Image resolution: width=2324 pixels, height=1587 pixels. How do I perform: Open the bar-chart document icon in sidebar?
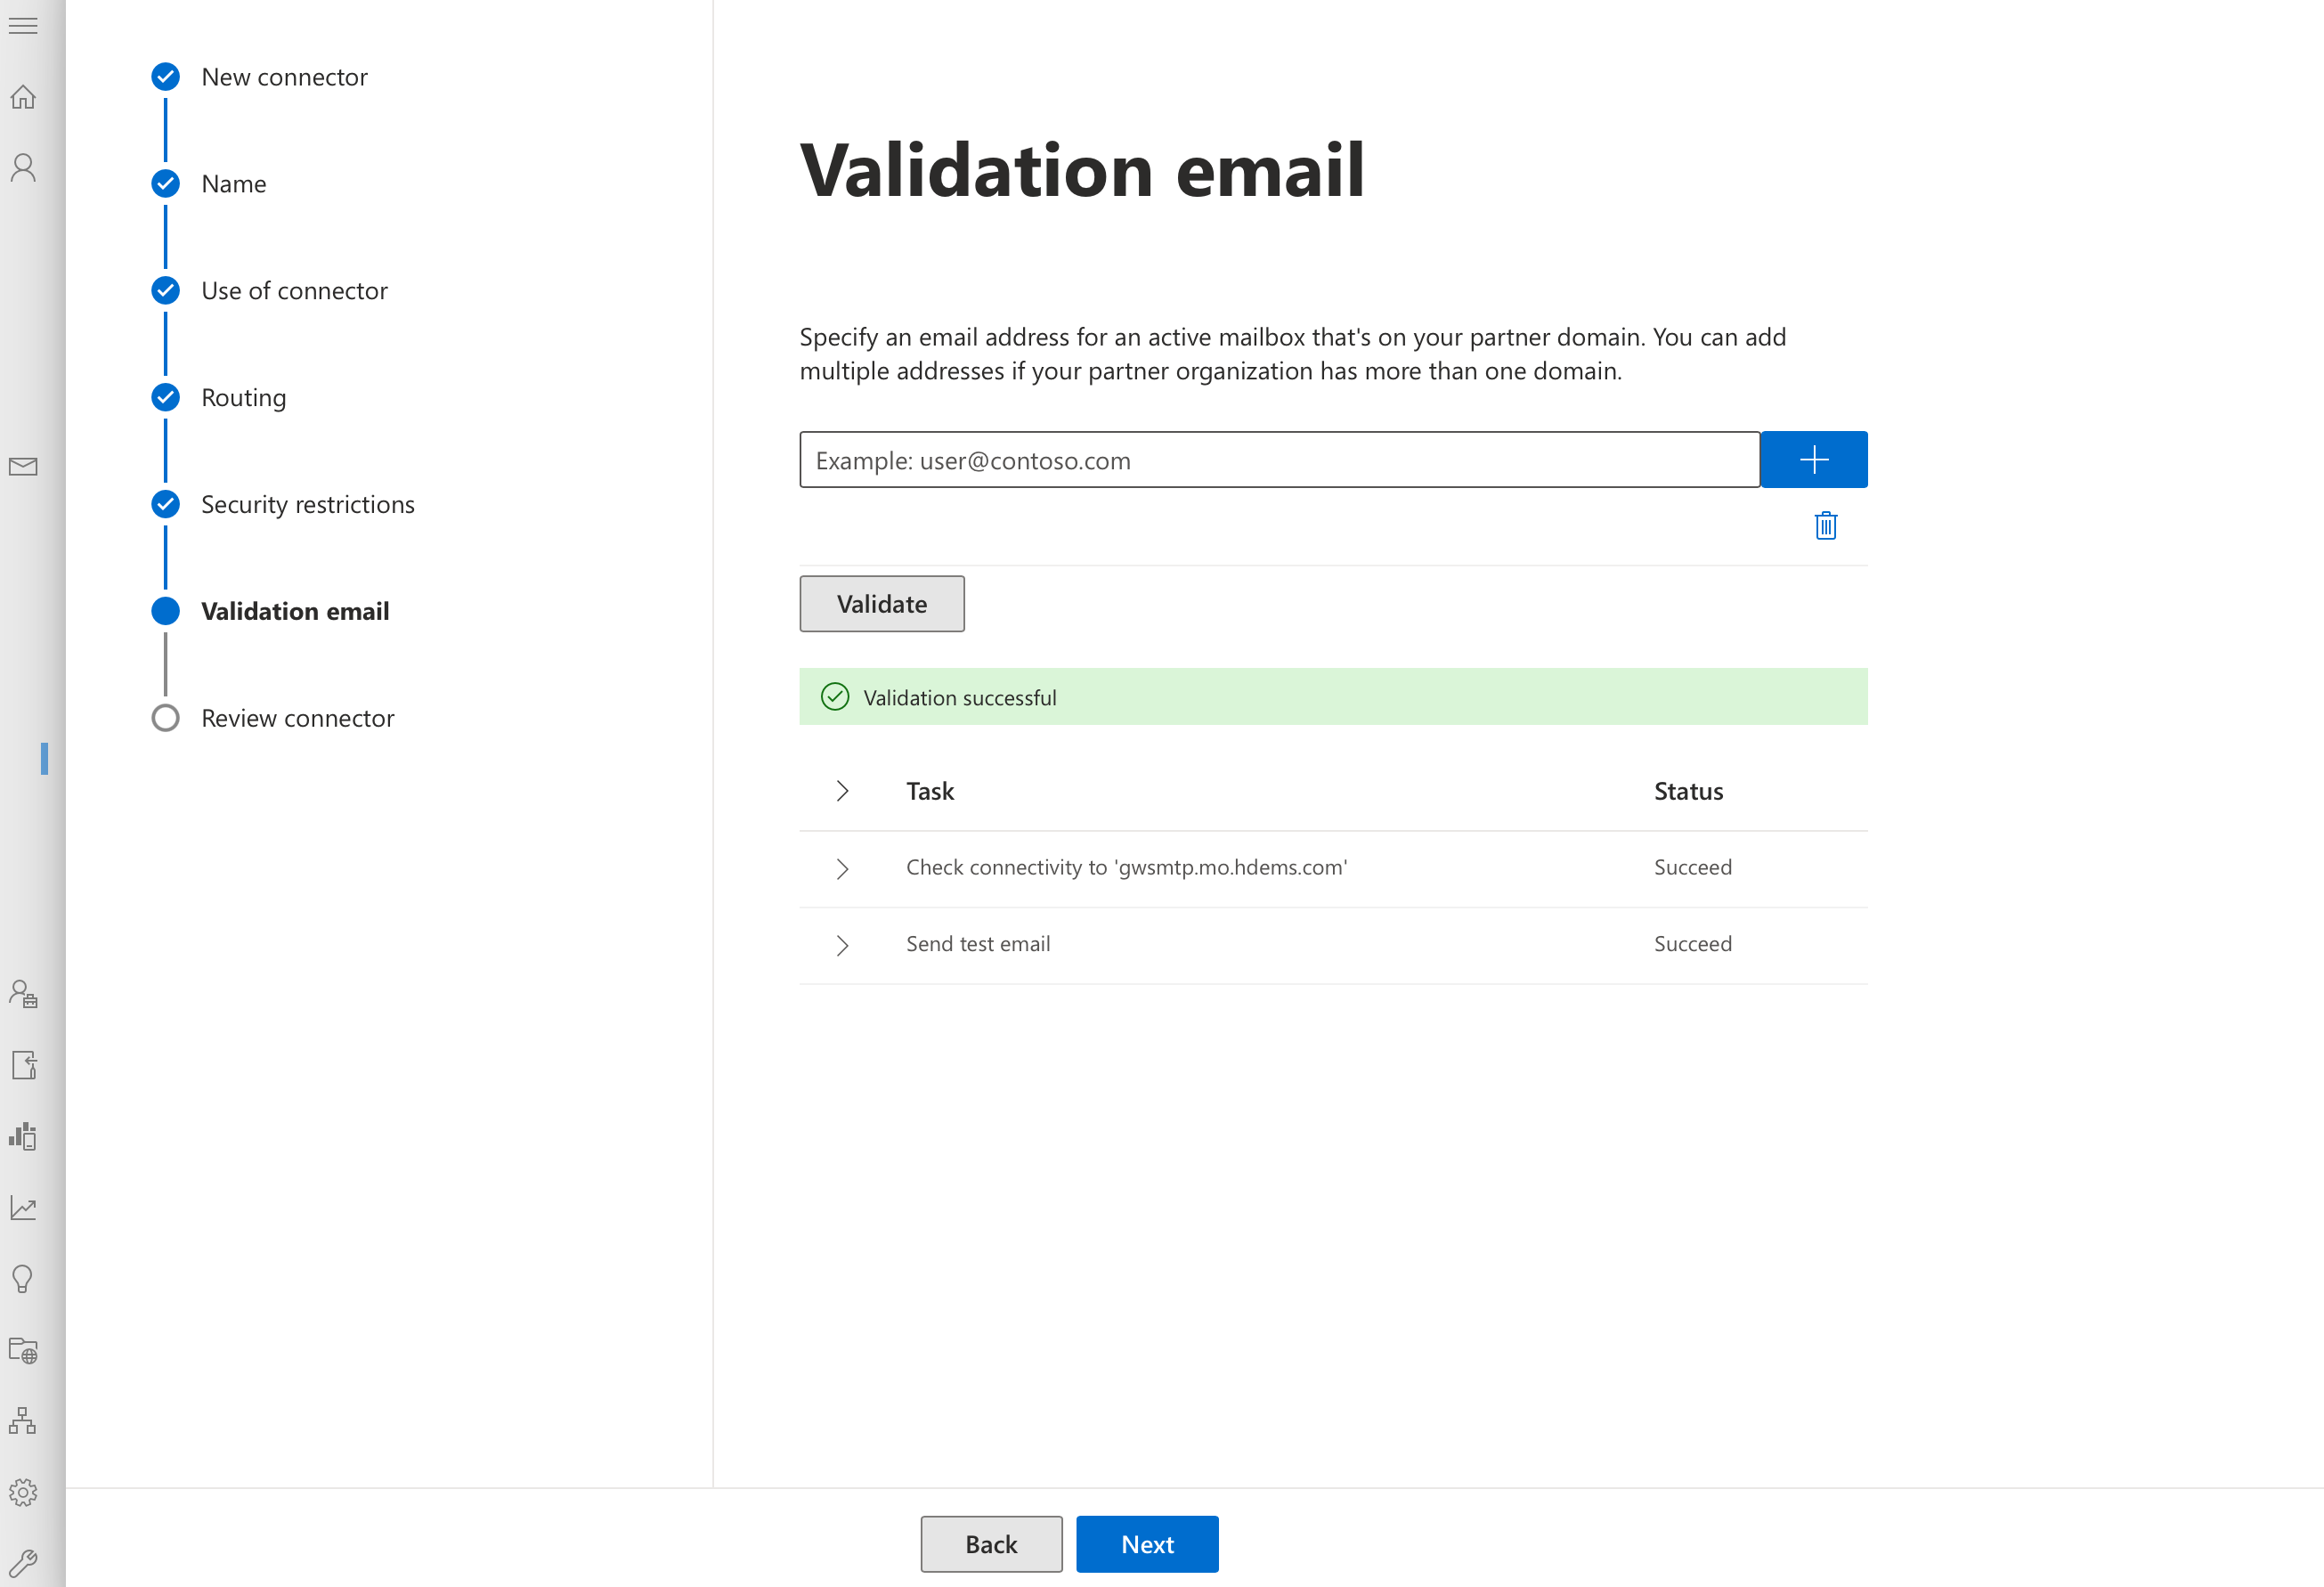click(23, 1136)
